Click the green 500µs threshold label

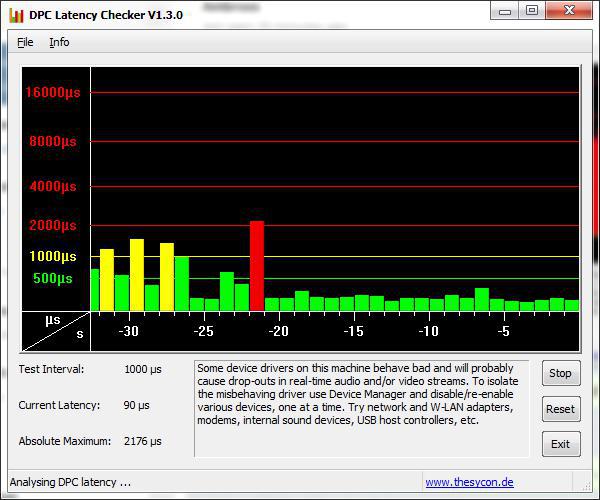(x=52, y=278)
